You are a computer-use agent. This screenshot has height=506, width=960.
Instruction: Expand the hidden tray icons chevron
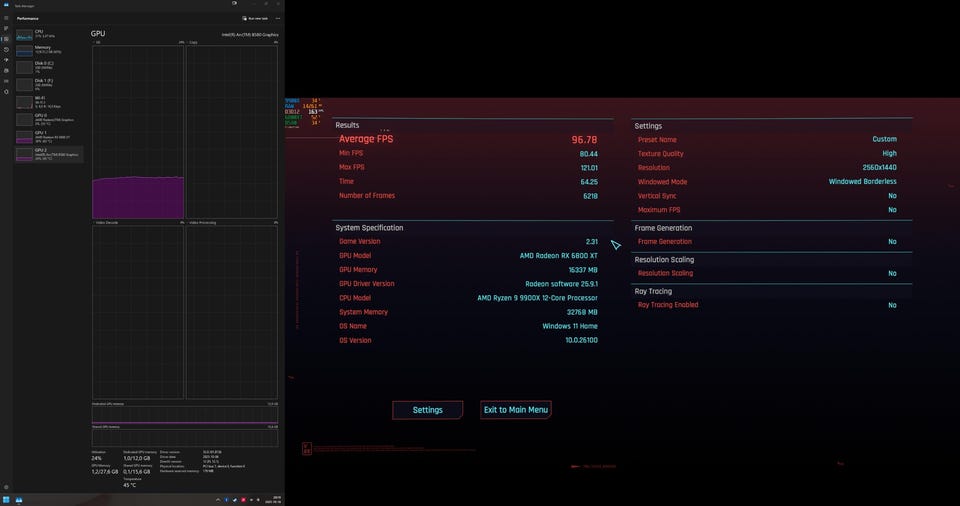218,500
